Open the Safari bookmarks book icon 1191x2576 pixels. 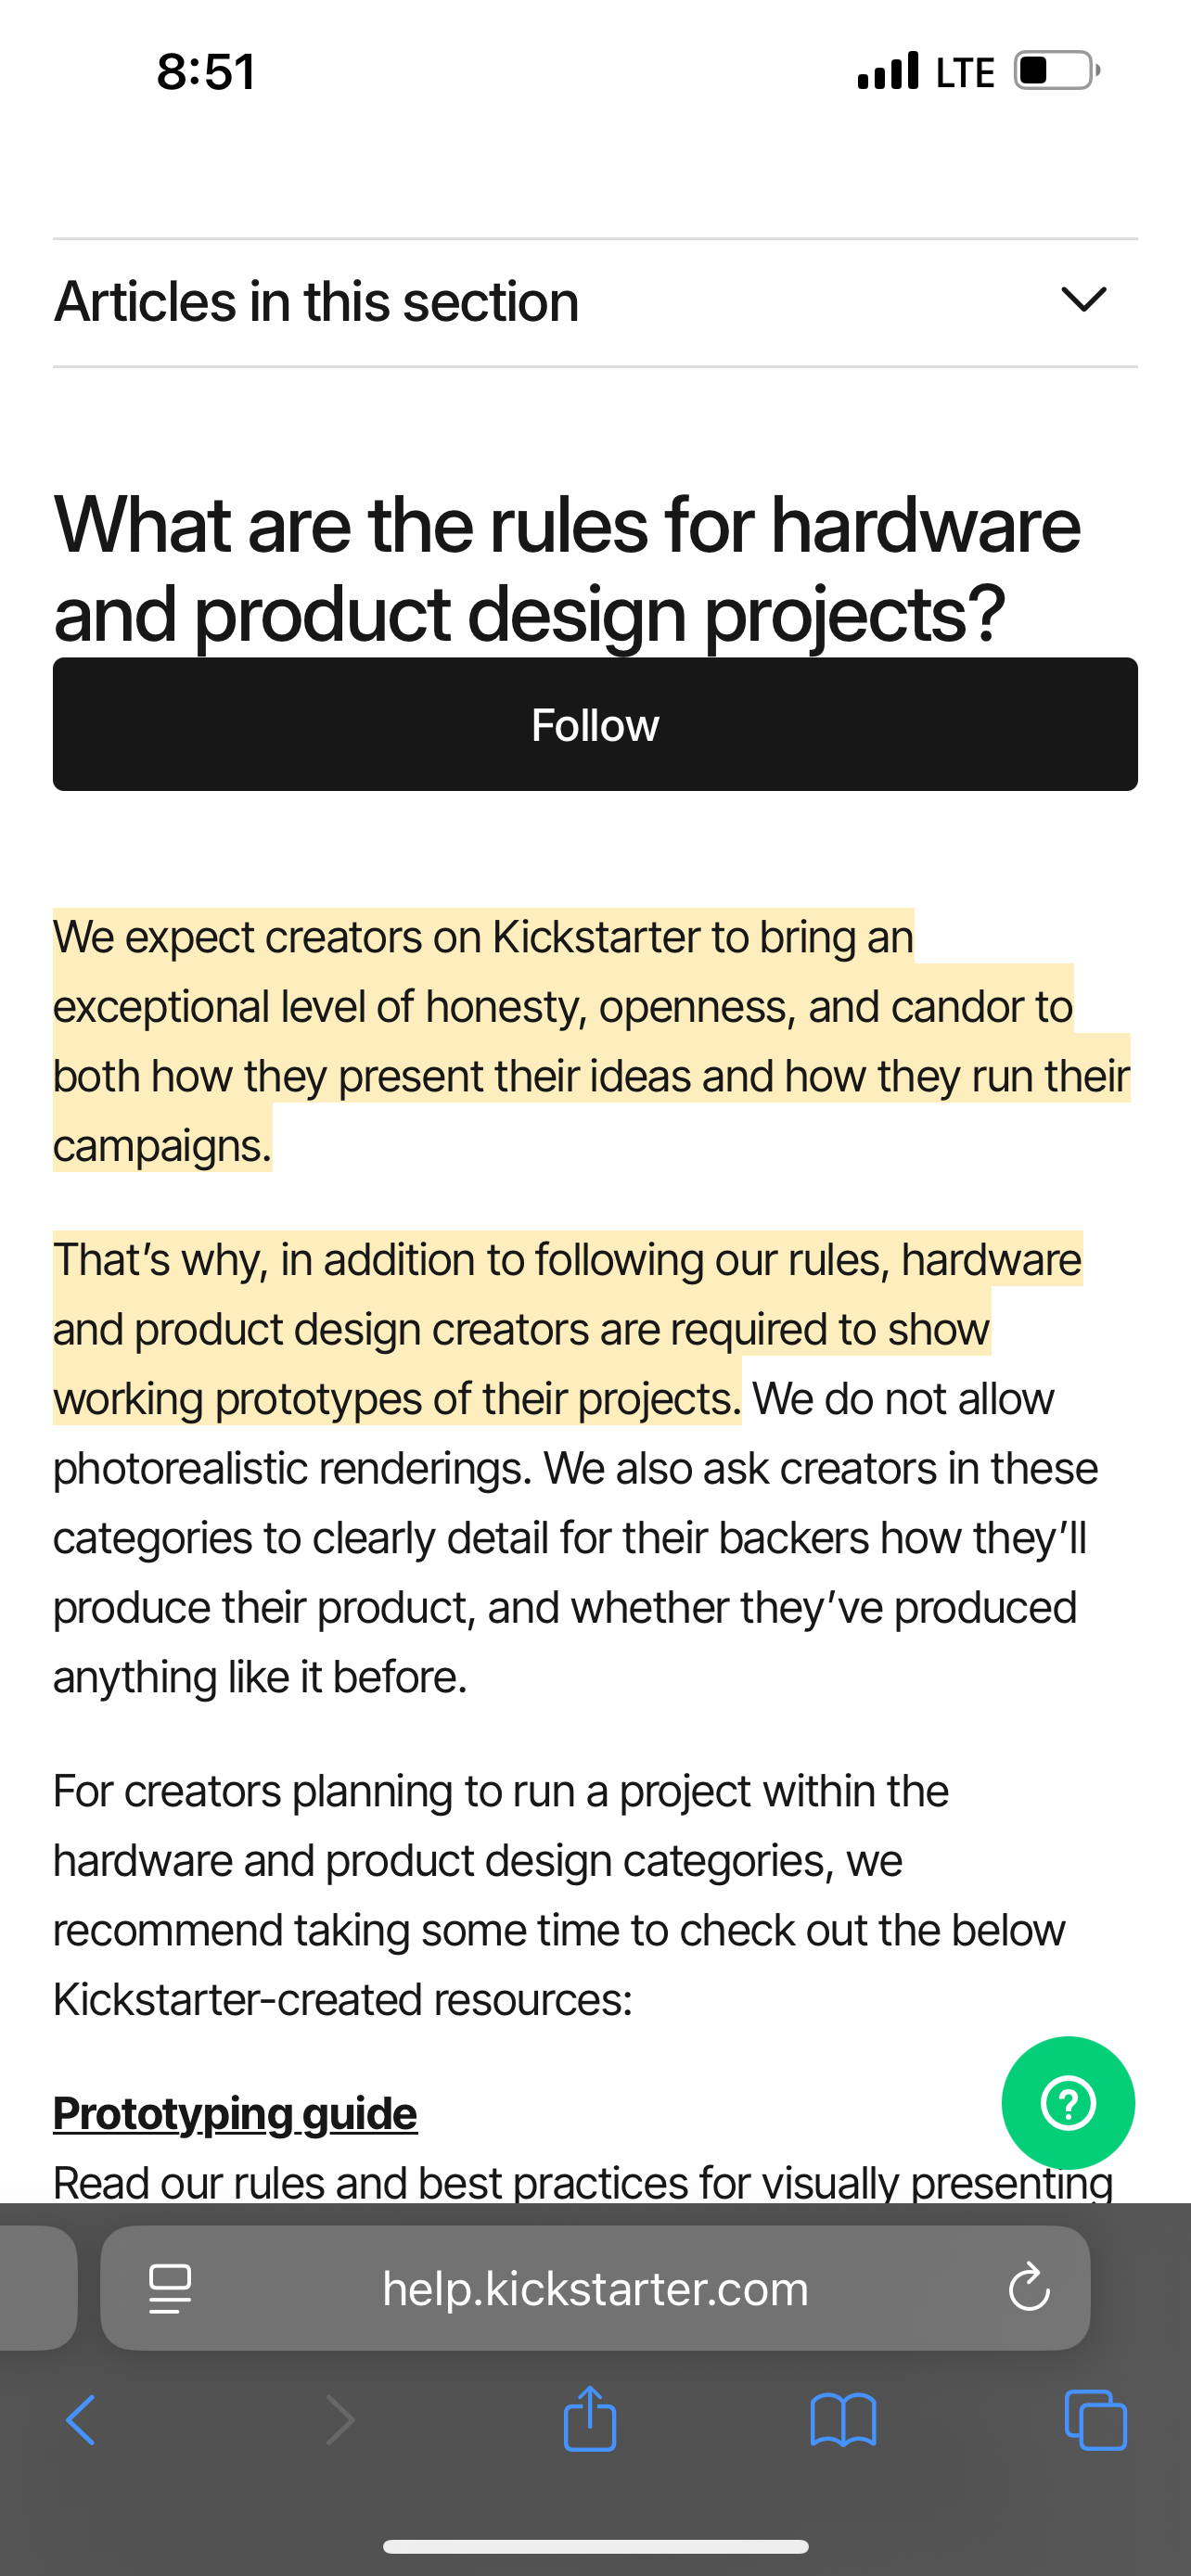coord(843,2421)
